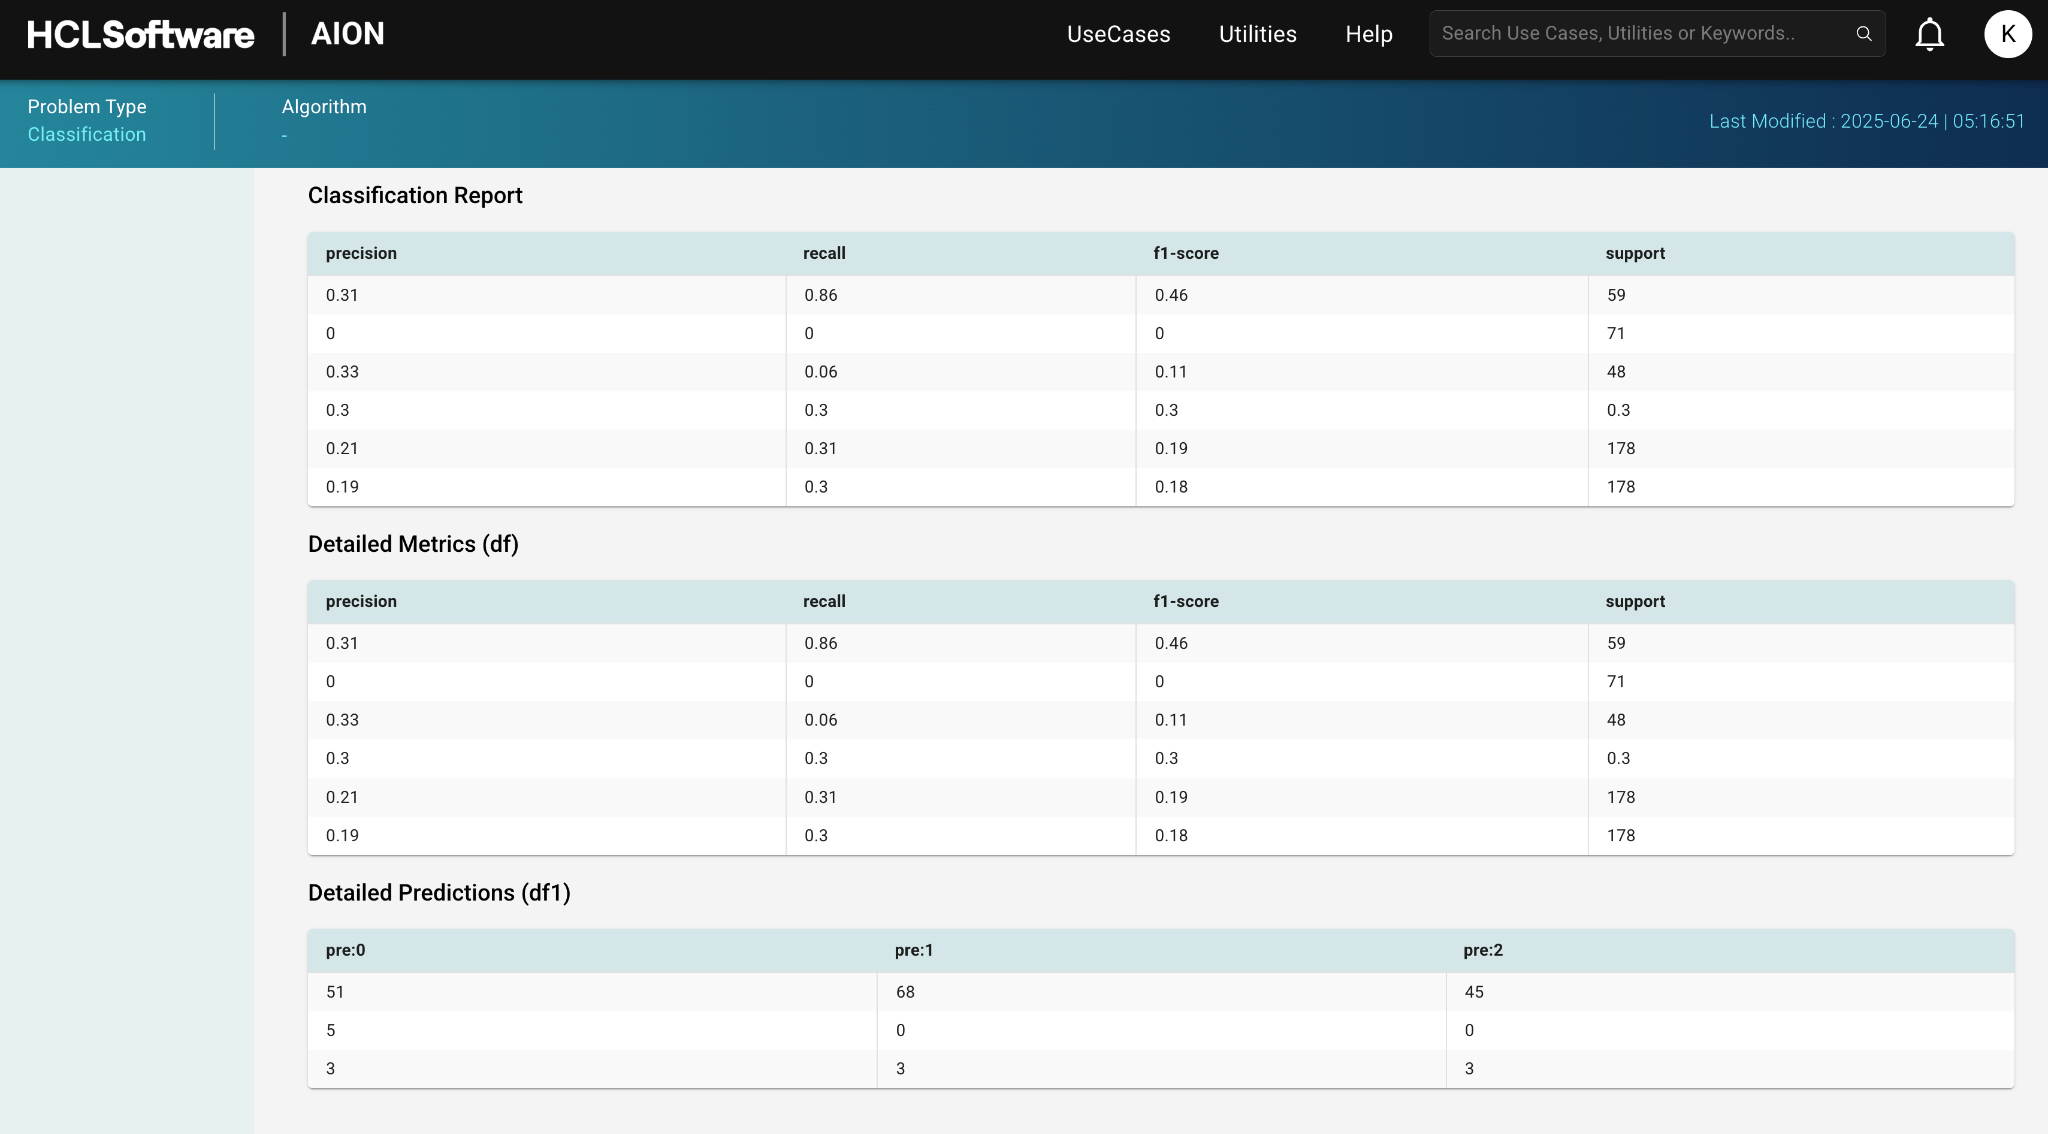Click the pre:2 column header
Image resolution: width=2048 pixels, height=1134 pixels.
1483,950
